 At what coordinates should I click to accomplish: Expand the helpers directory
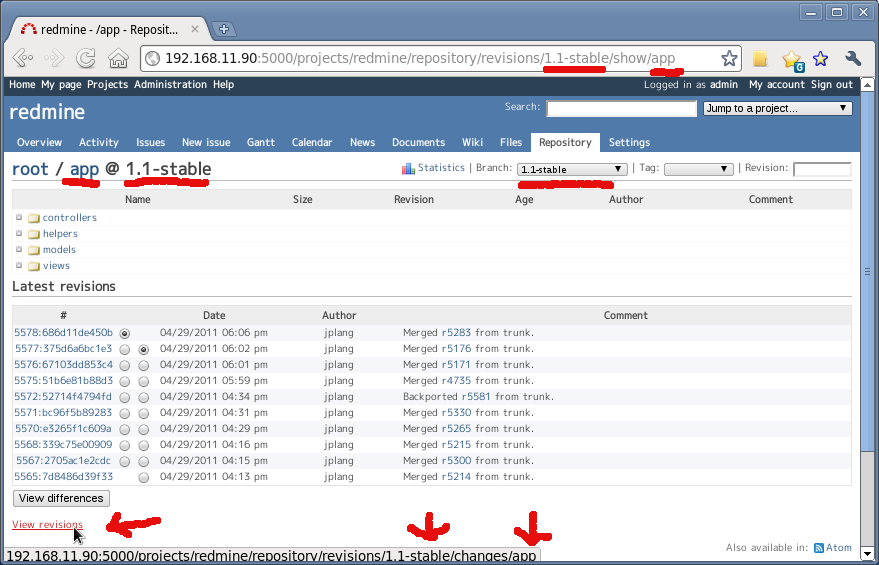click(19, 233)
